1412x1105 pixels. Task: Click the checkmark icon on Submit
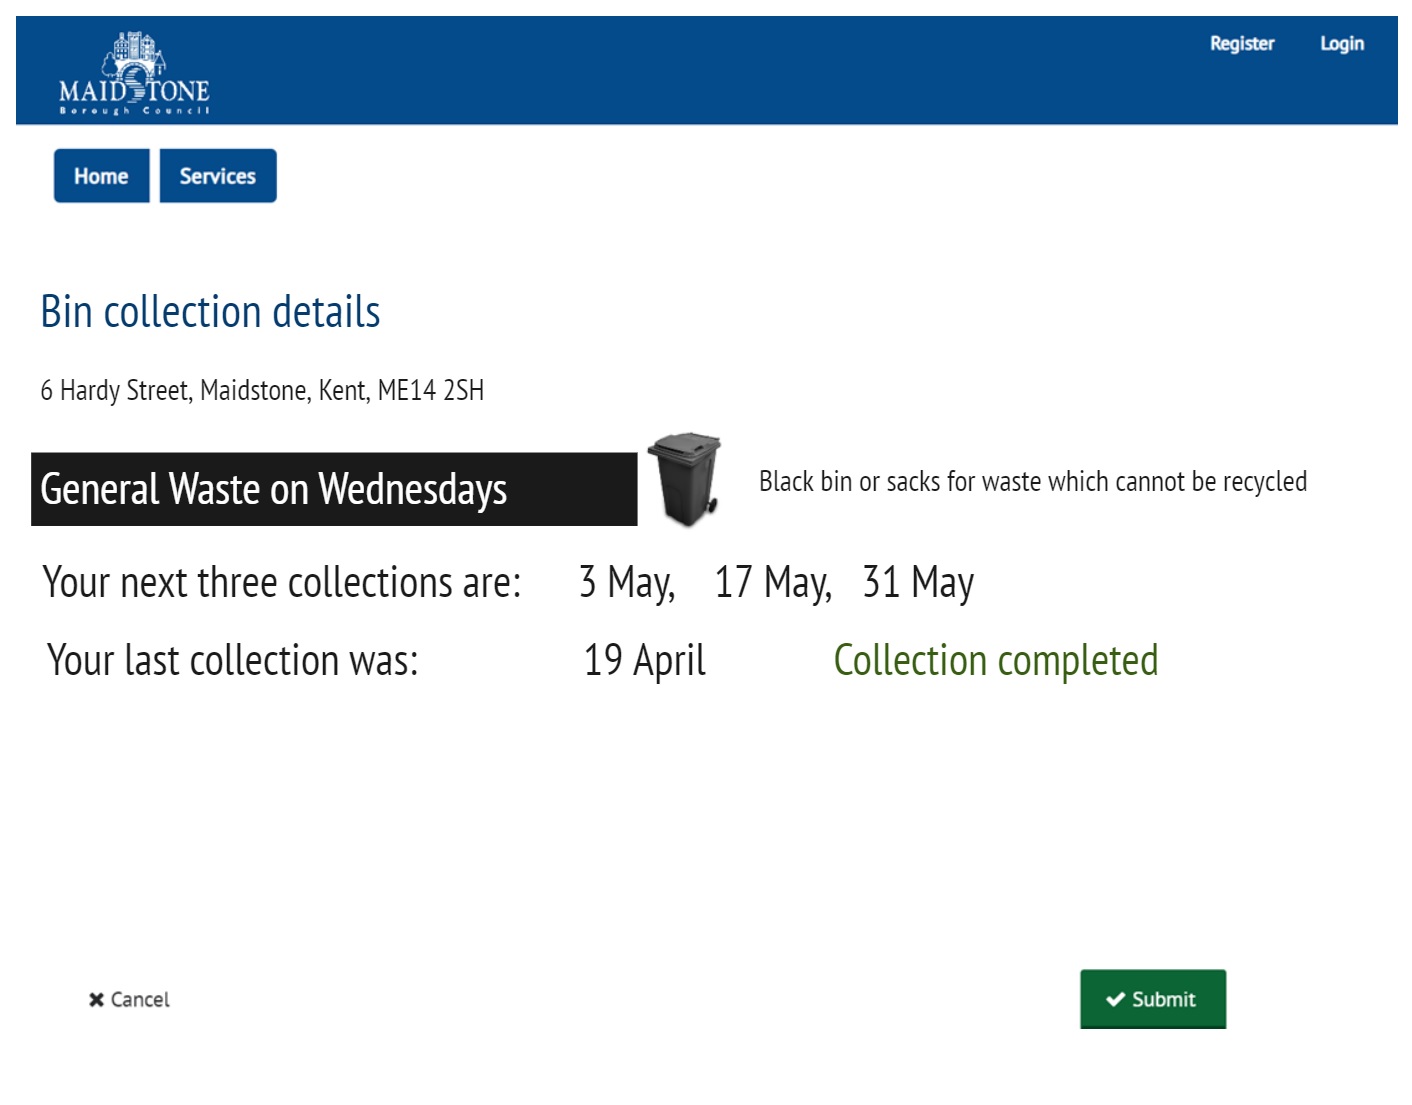click(x=1115, y=999)
